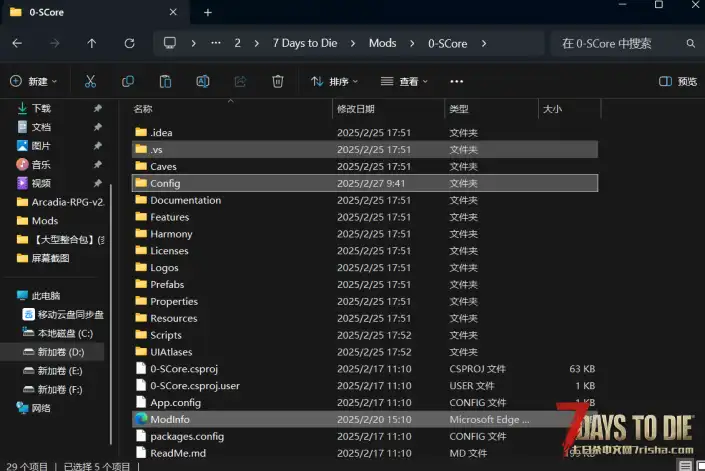Expand chevron after 7 Days to Die breadcrumb
The image size is (705, 471).
tap(353, 43)
